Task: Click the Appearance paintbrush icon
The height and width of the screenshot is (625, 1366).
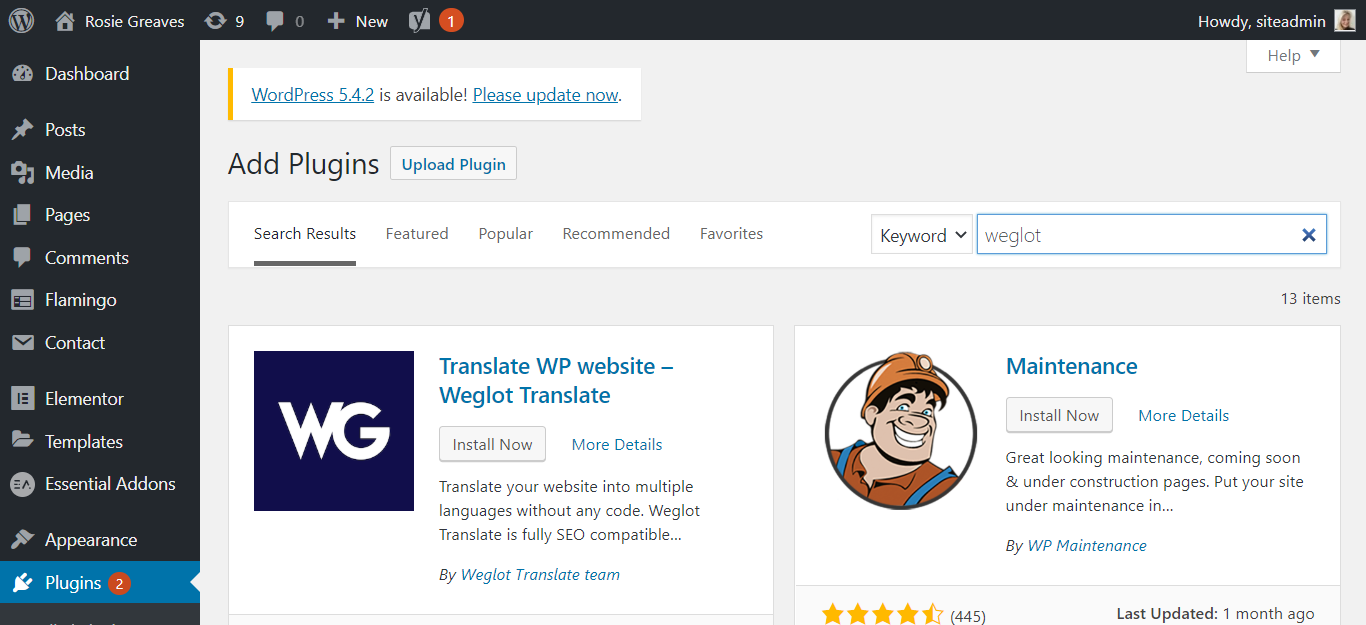Action: 22,540
